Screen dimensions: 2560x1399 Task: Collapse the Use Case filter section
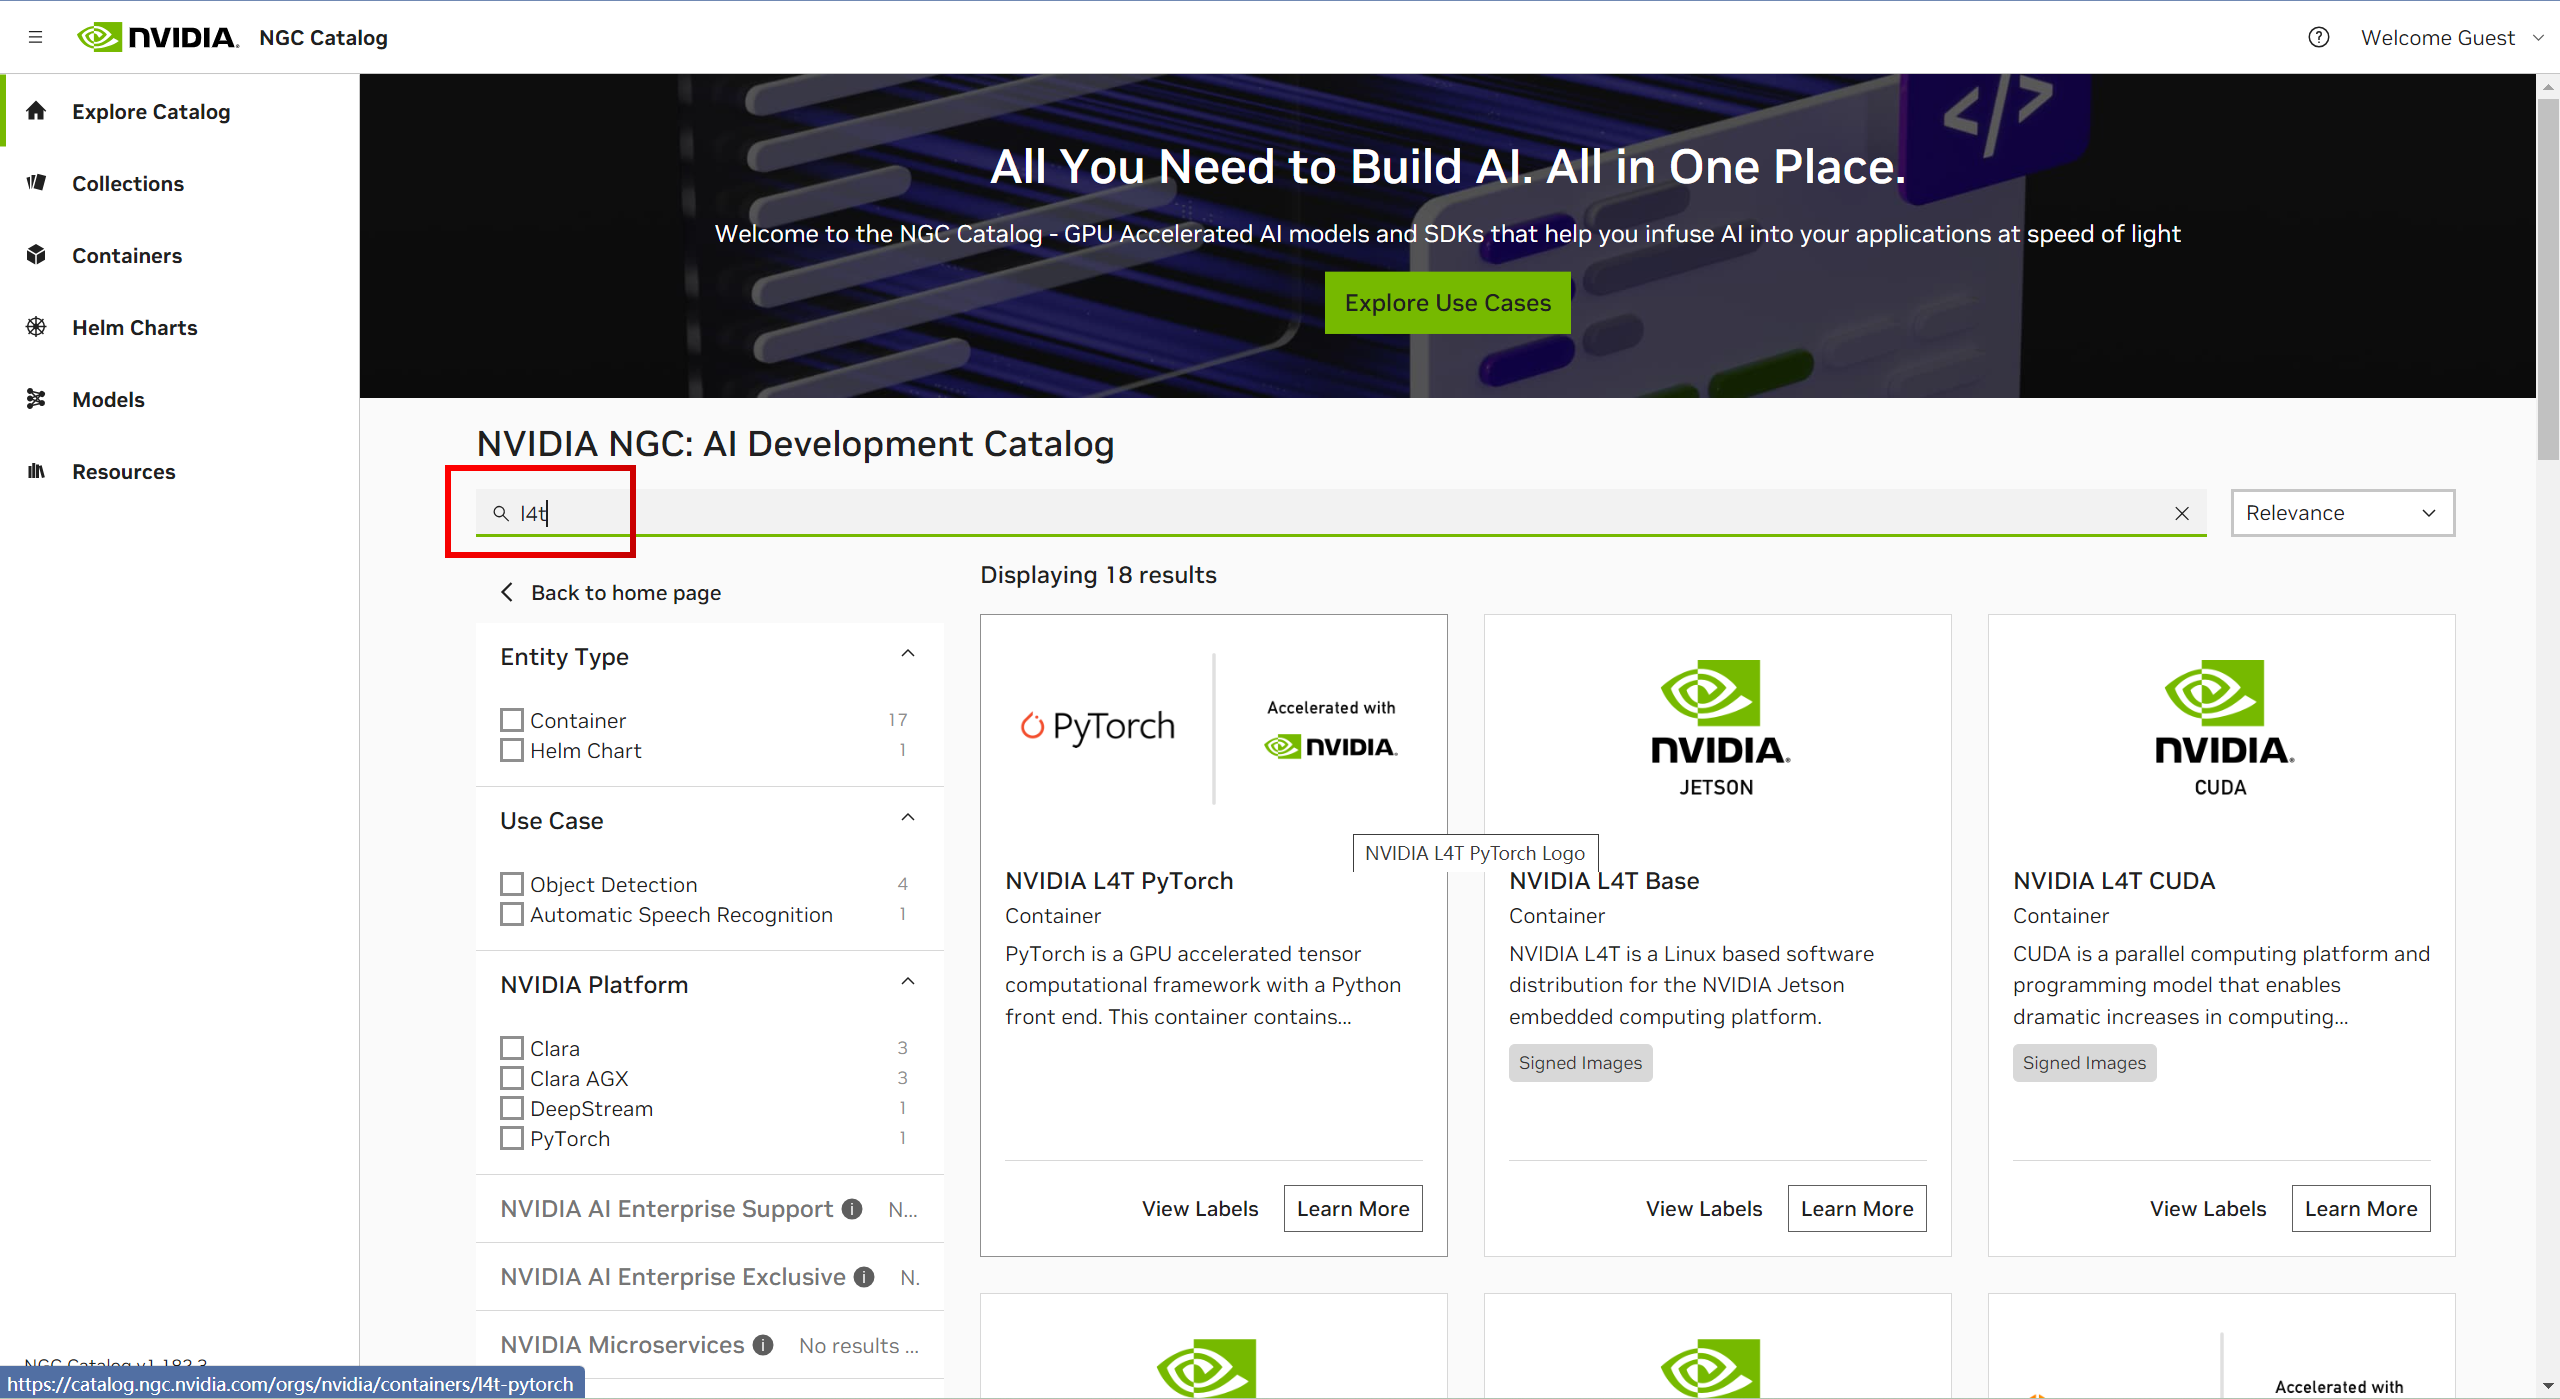coord(907,817)
